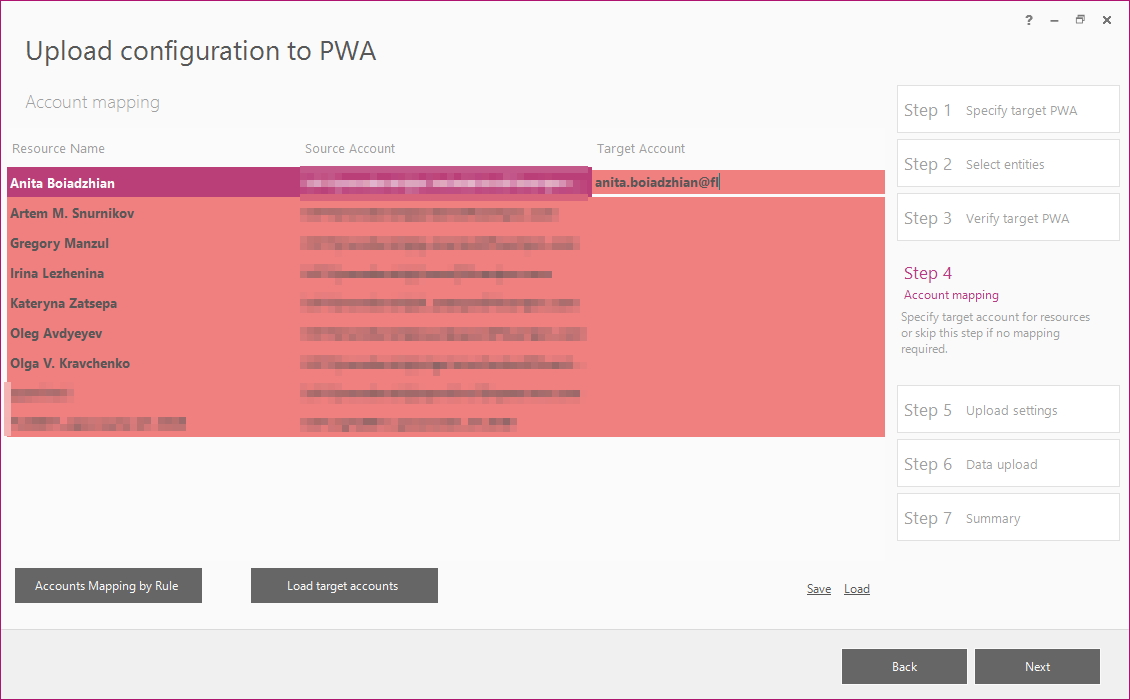This screenshot has height=700, width=1130.
Task: Restore the window using title bar icon
Action: [x=1080, y=20]
